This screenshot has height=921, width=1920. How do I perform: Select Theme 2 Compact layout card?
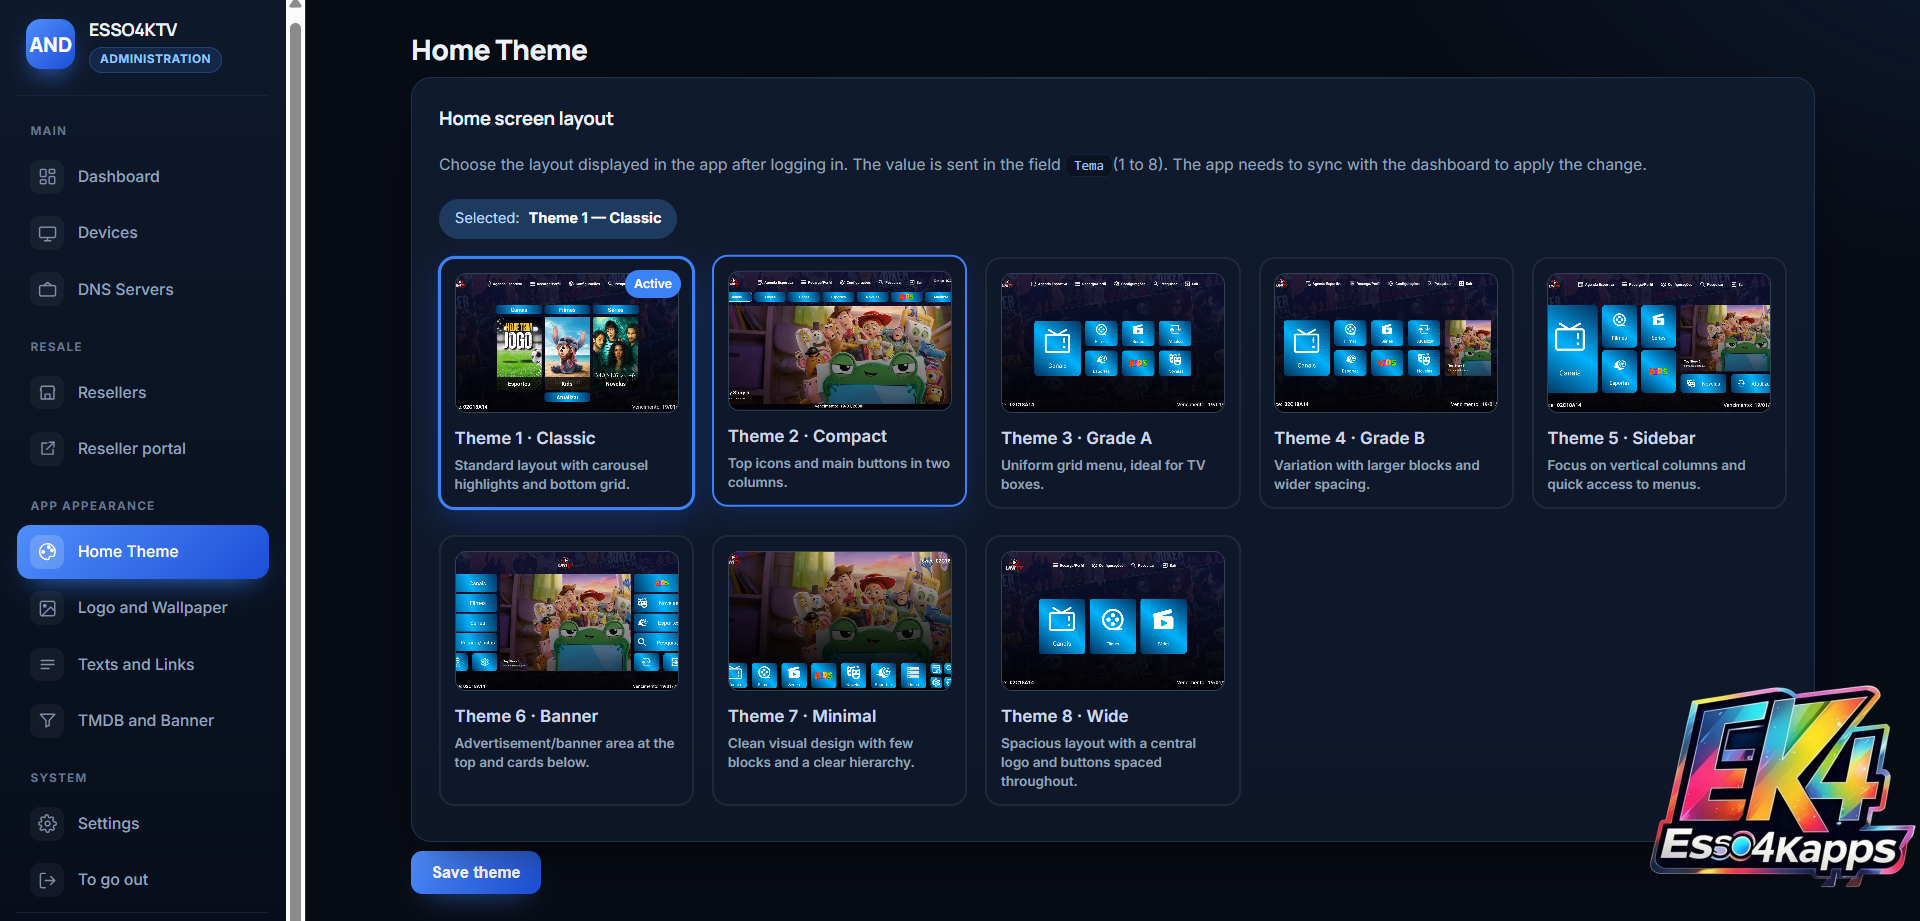pyautogui.click(x=839, y=381)
